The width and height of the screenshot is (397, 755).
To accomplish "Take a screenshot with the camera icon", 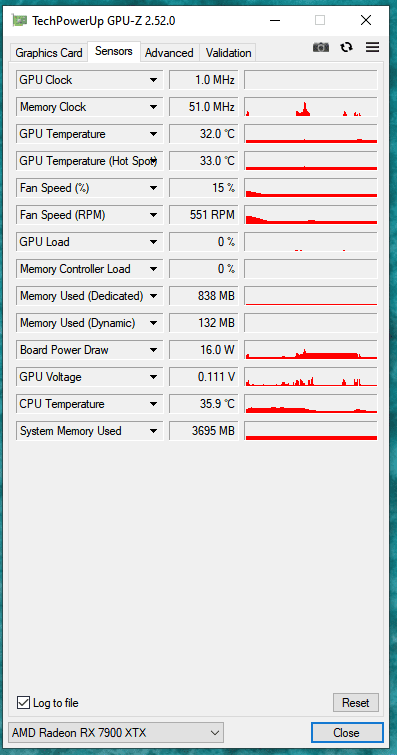I will tap(321, 47).
